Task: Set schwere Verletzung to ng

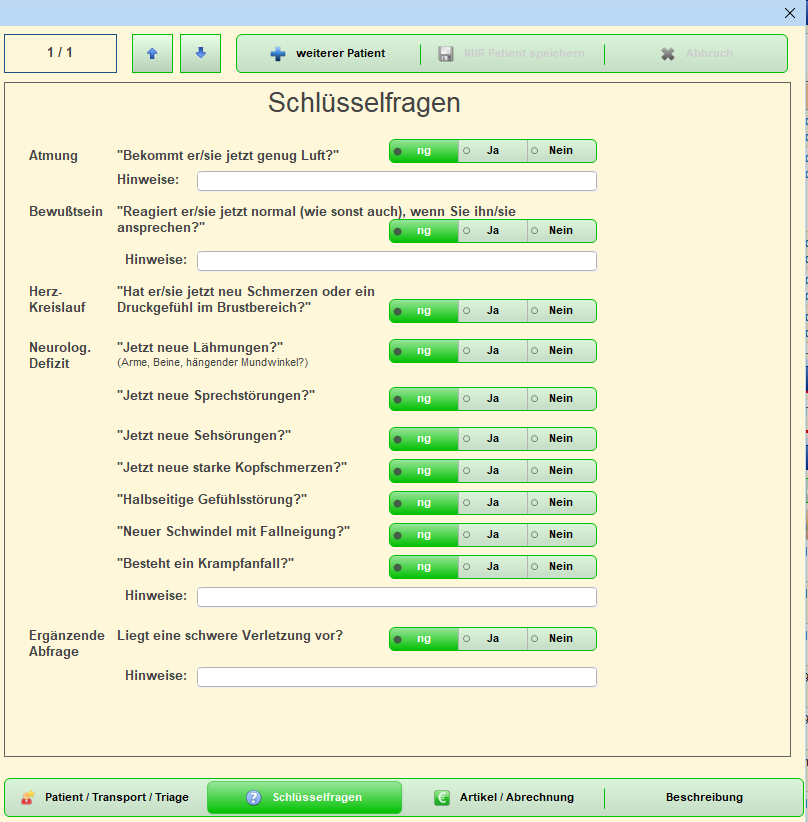Action: click(423, 639)
